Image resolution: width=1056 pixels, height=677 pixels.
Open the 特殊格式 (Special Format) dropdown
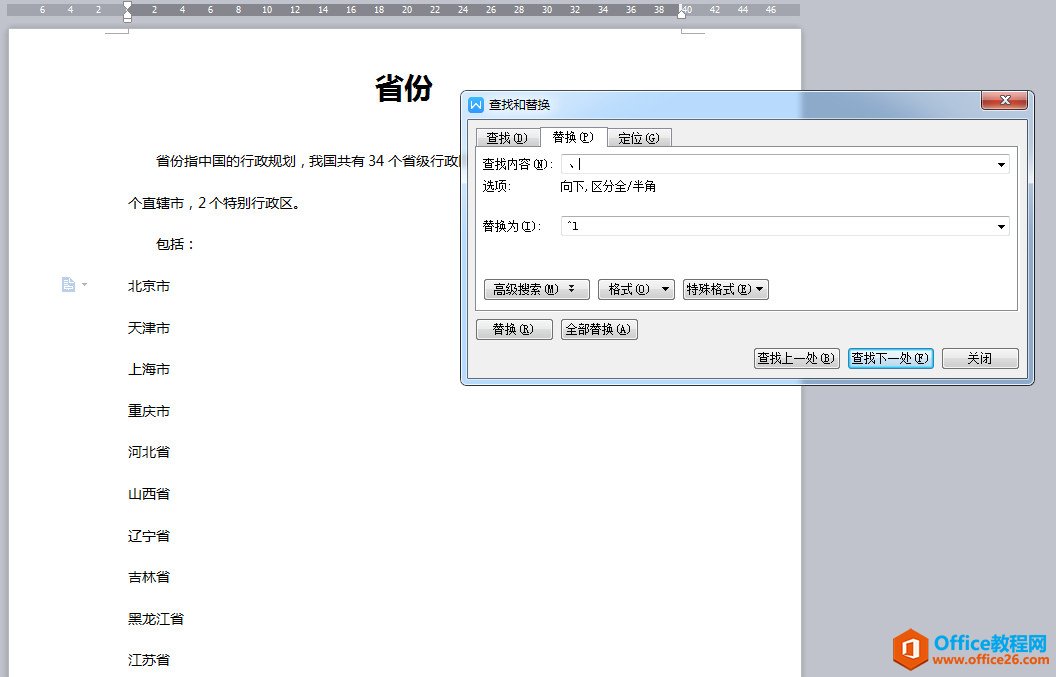[x=725, y=289]
